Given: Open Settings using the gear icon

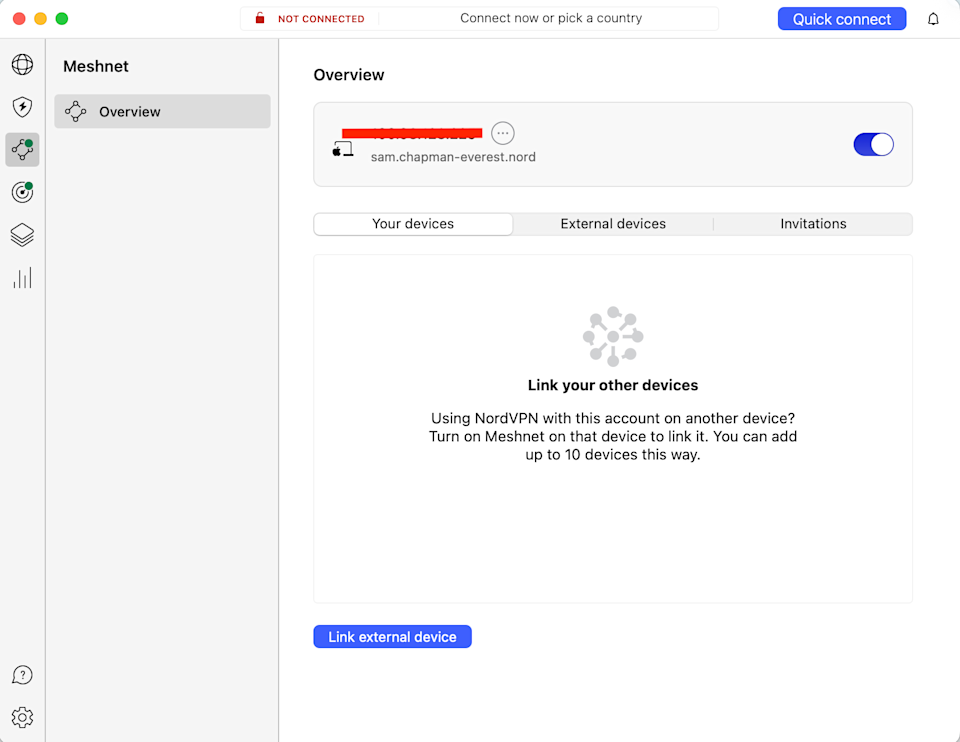Looking at the screenshot, I should pos(22,717).
